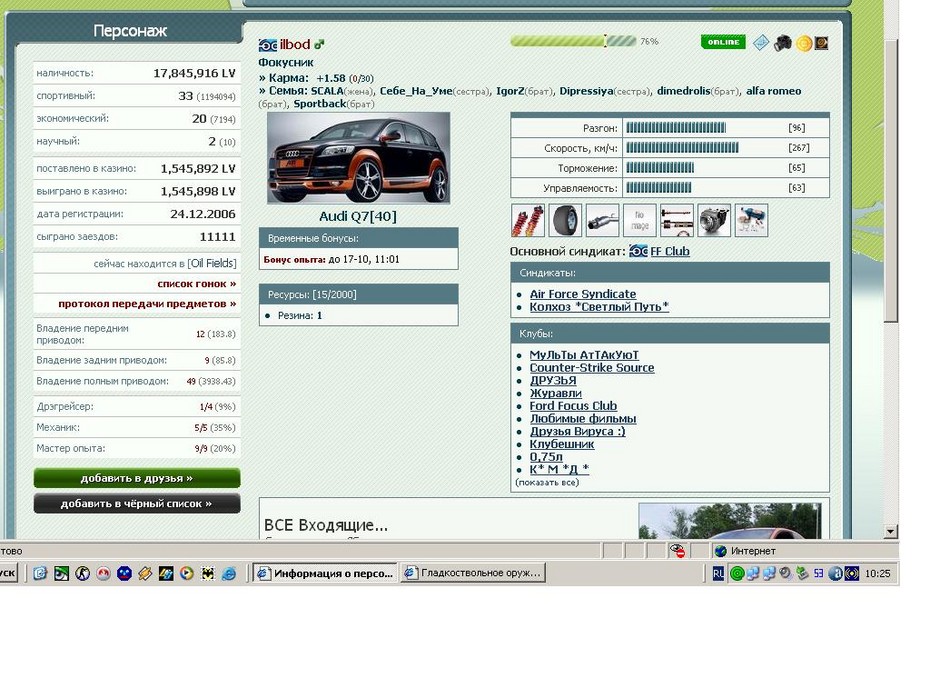Click the turbocharger part icon

(x=714, y=220)
